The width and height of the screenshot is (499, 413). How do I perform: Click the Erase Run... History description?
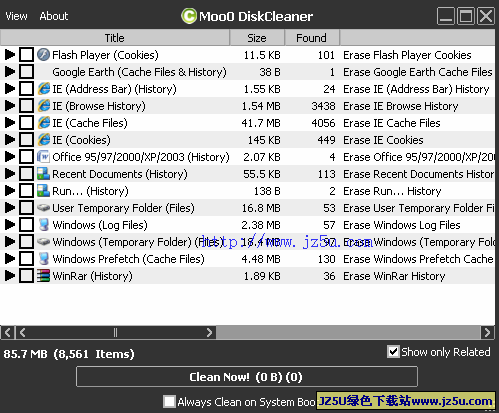(x=392, y=191)
